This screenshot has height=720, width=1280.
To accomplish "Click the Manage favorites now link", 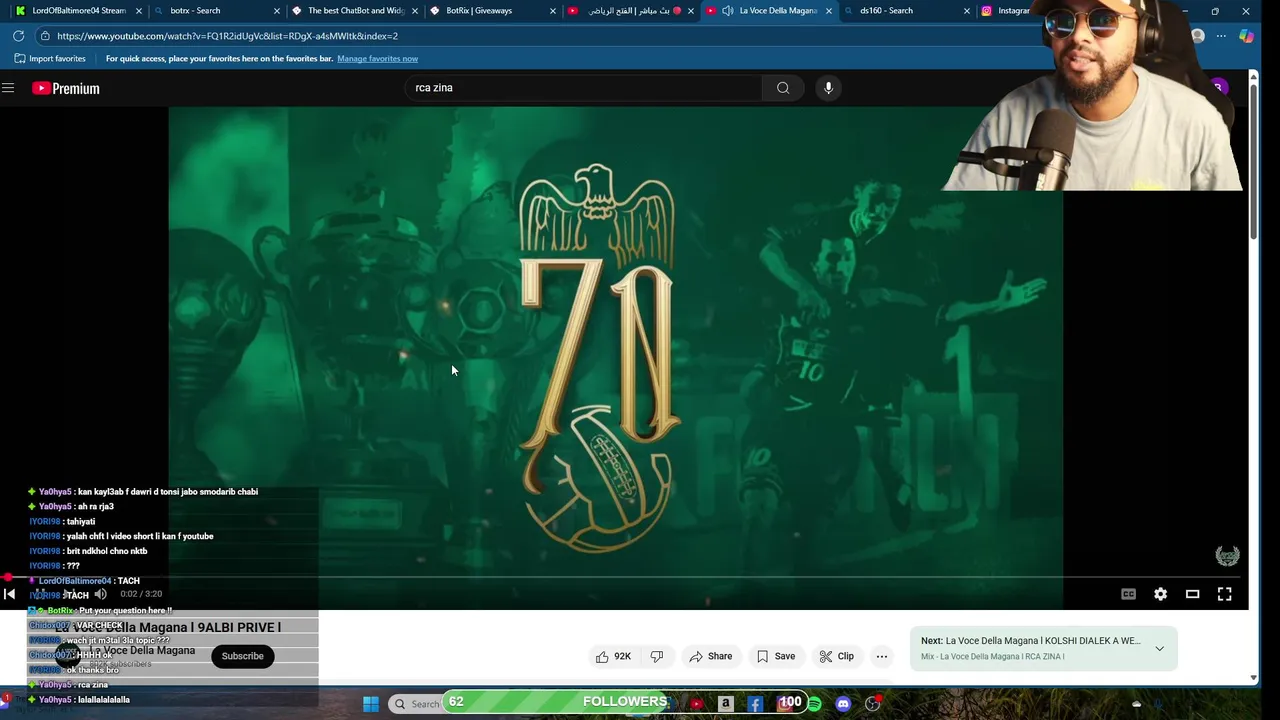I will point(377,59).
